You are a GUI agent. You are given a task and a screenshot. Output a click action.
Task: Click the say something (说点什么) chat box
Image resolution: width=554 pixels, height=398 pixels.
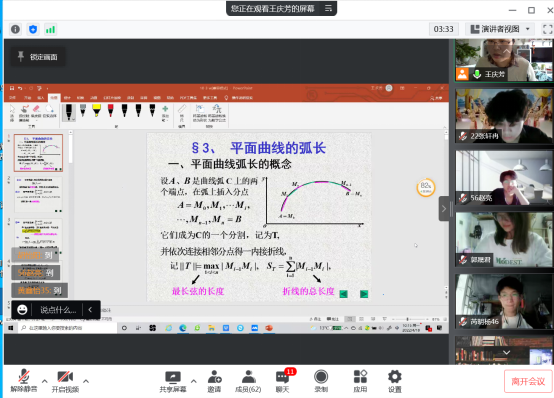tap(58, 310)
